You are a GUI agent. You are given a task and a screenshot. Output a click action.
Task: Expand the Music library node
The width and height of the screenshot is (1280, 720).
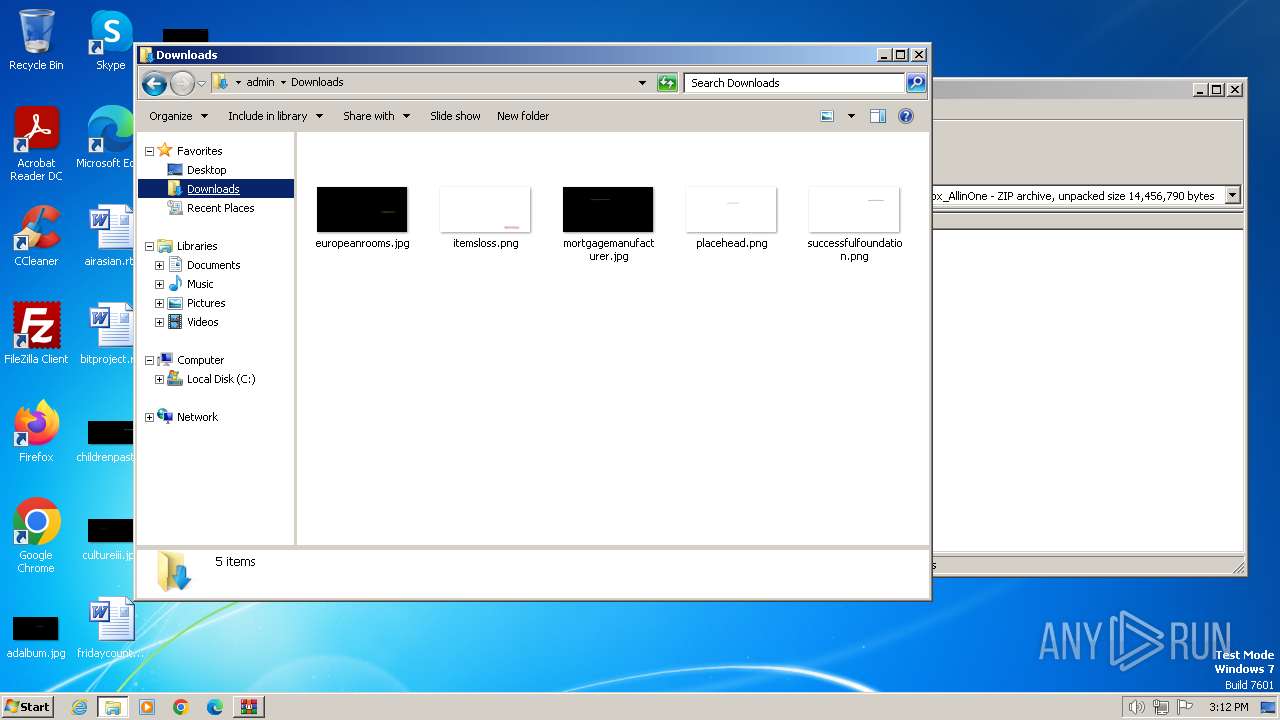pyautogui.click(x=159, y=284)
